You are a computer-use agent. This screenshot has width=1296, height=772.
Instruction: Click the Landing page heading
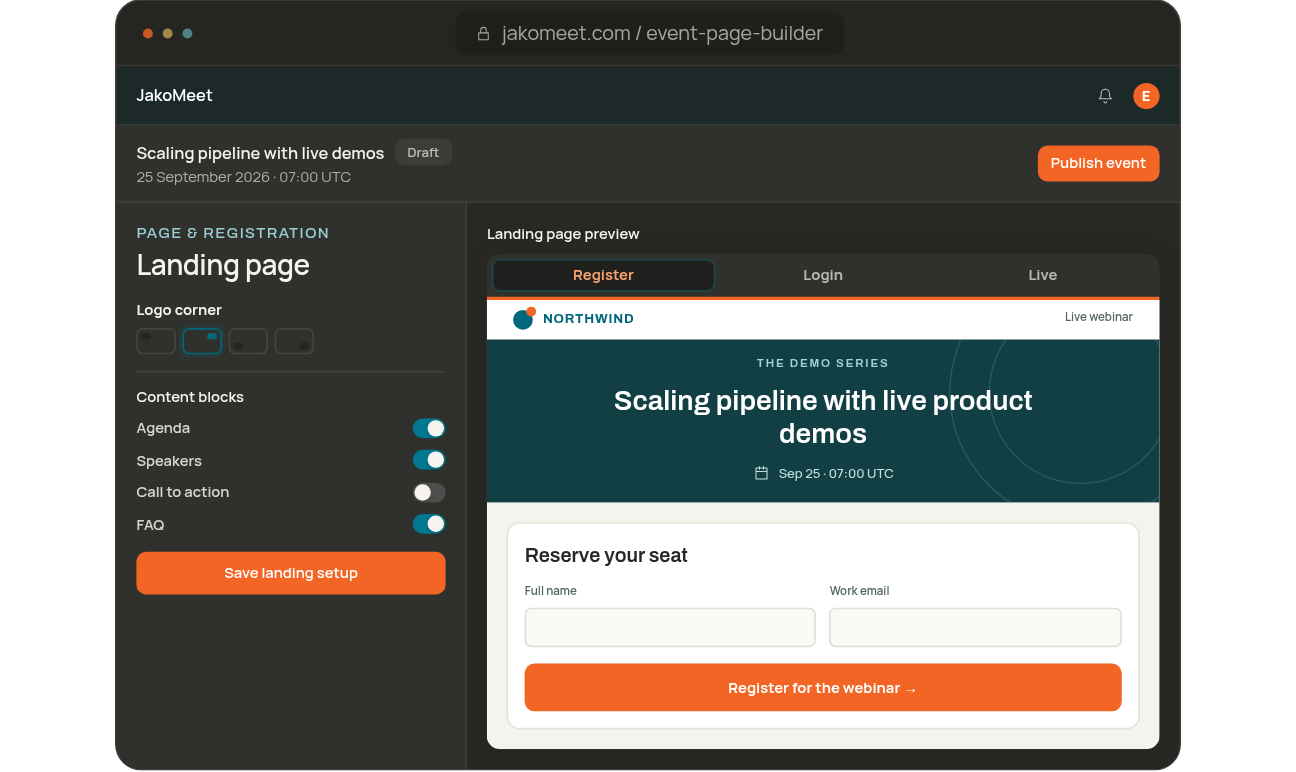click(x=223, y=265)
